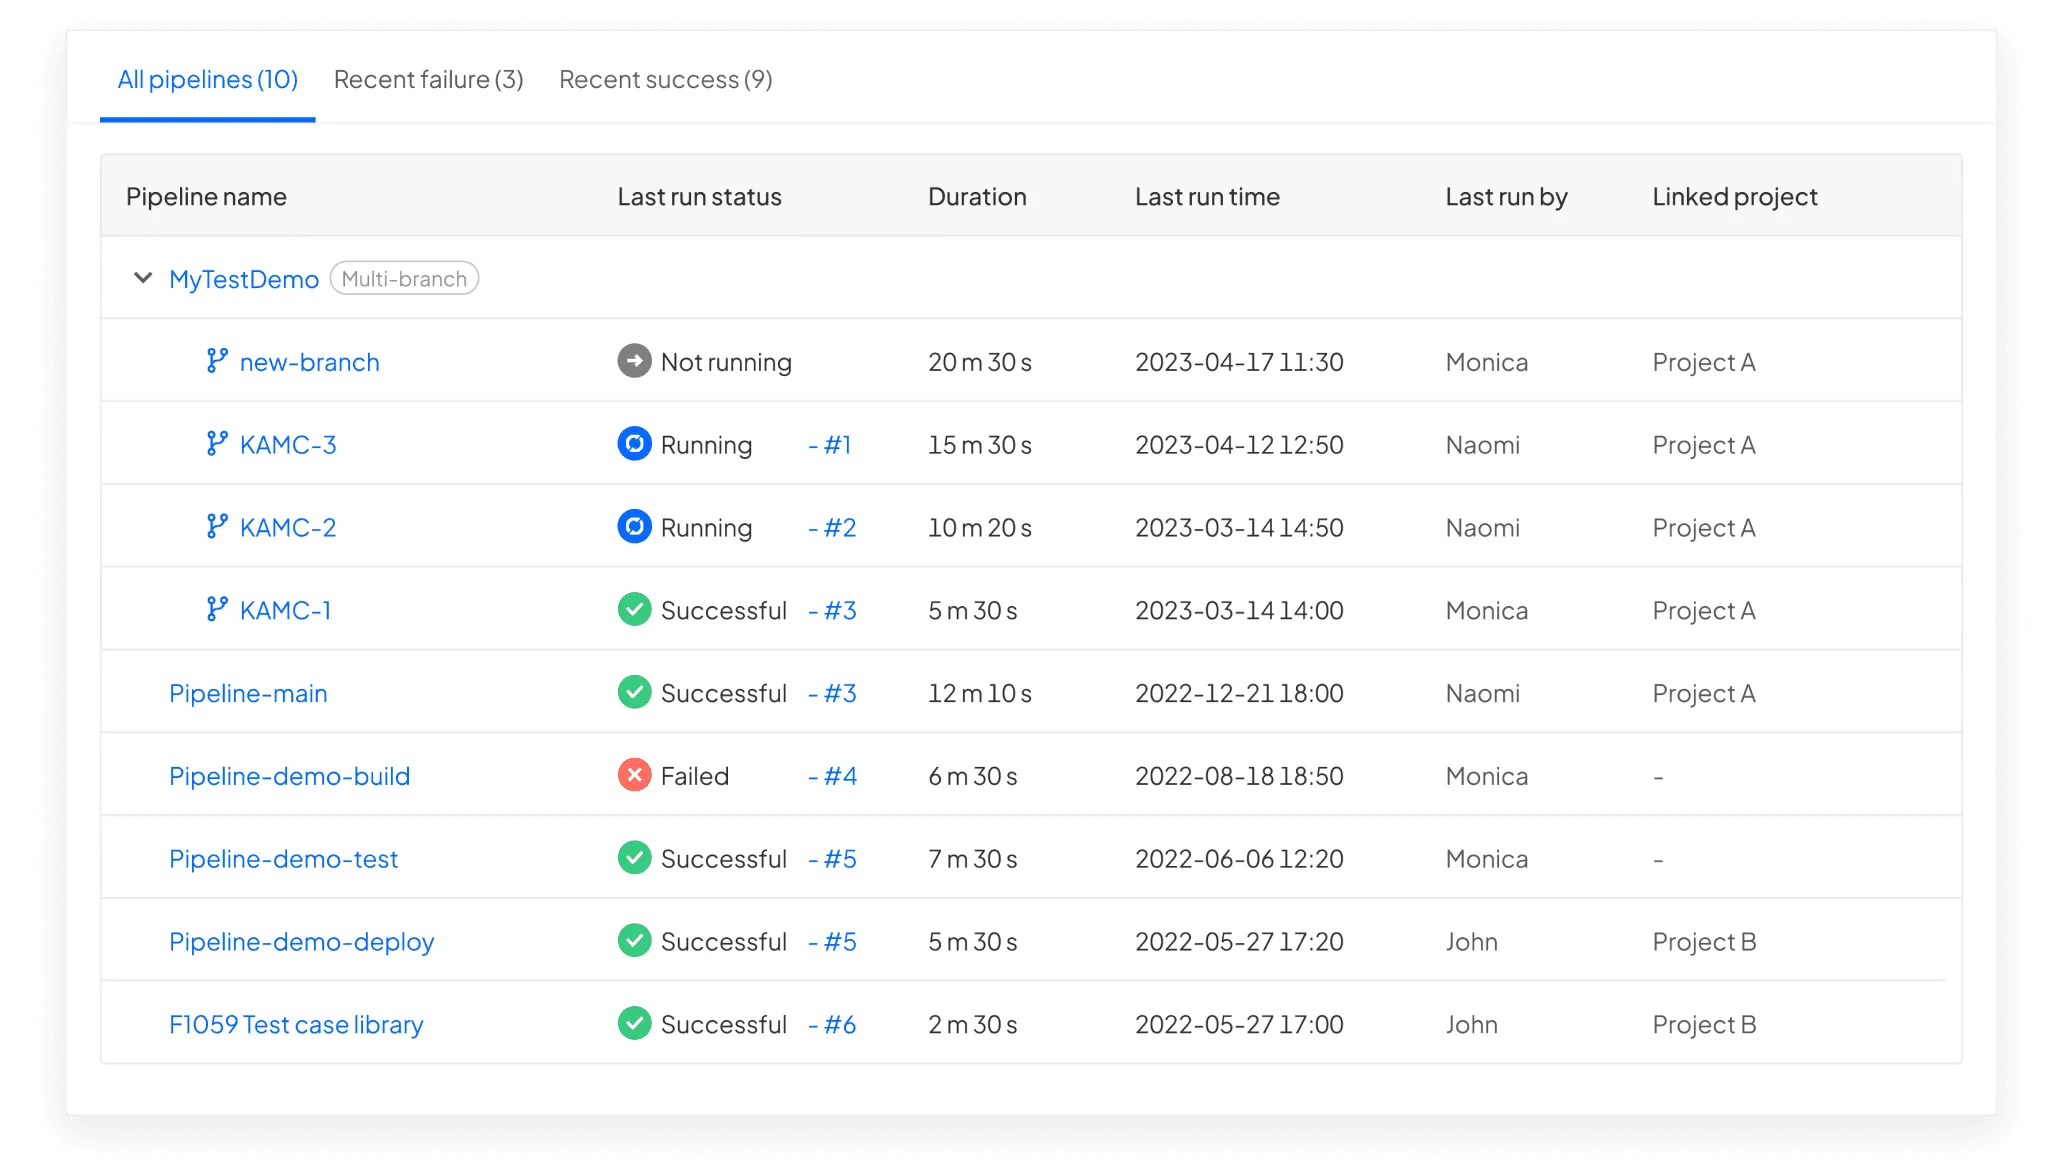The height and width of the screenshot is (1167, 2070).
Task: Click the Last run time column header
Action: (1207, 197)
